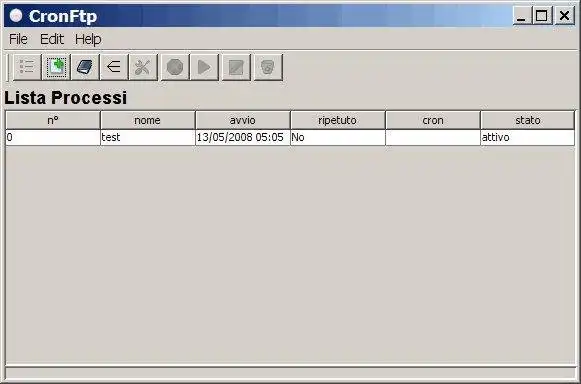Open the Edit menu

[x=52, y=39]
